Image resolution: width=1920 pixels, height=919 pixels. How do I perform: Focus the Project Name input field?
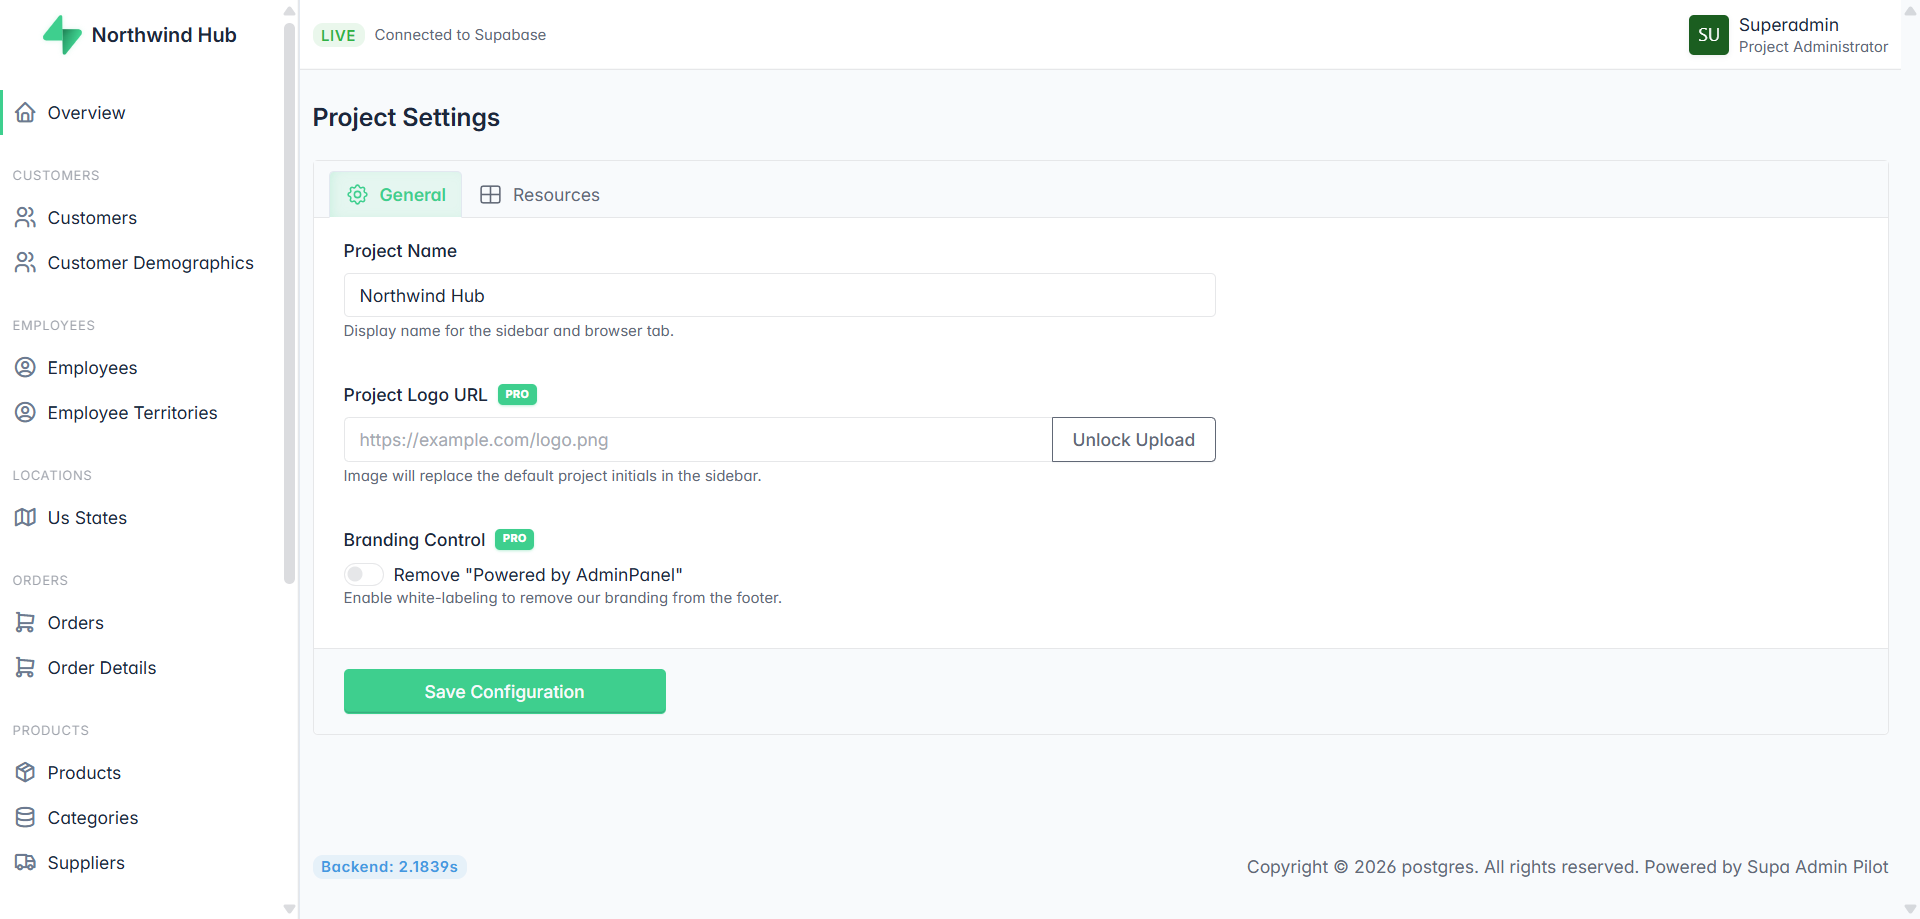coord(779,296)
